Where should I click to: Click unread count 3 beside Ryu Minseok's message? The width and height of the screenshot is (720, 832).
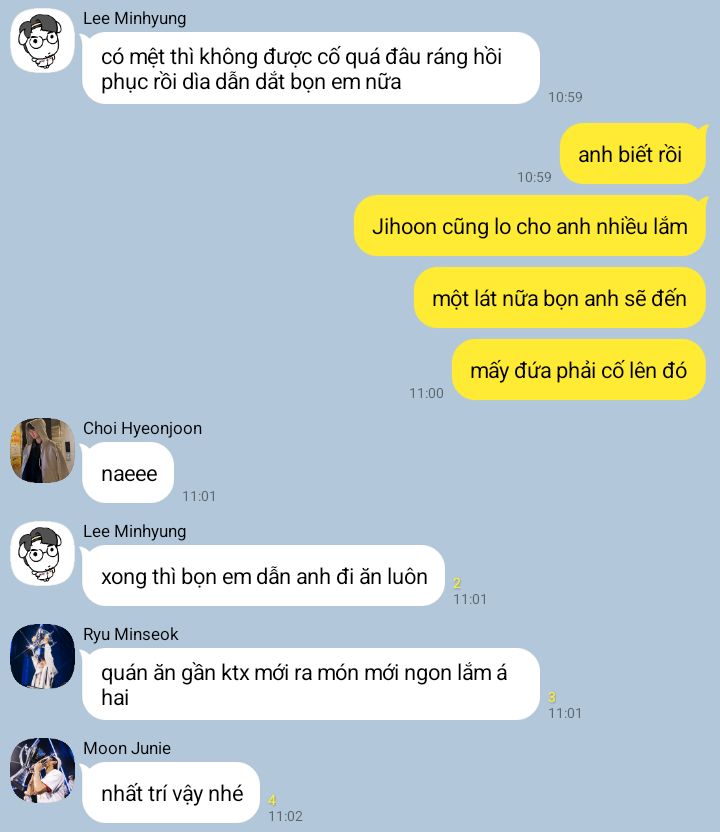click(x=552, y=697)
